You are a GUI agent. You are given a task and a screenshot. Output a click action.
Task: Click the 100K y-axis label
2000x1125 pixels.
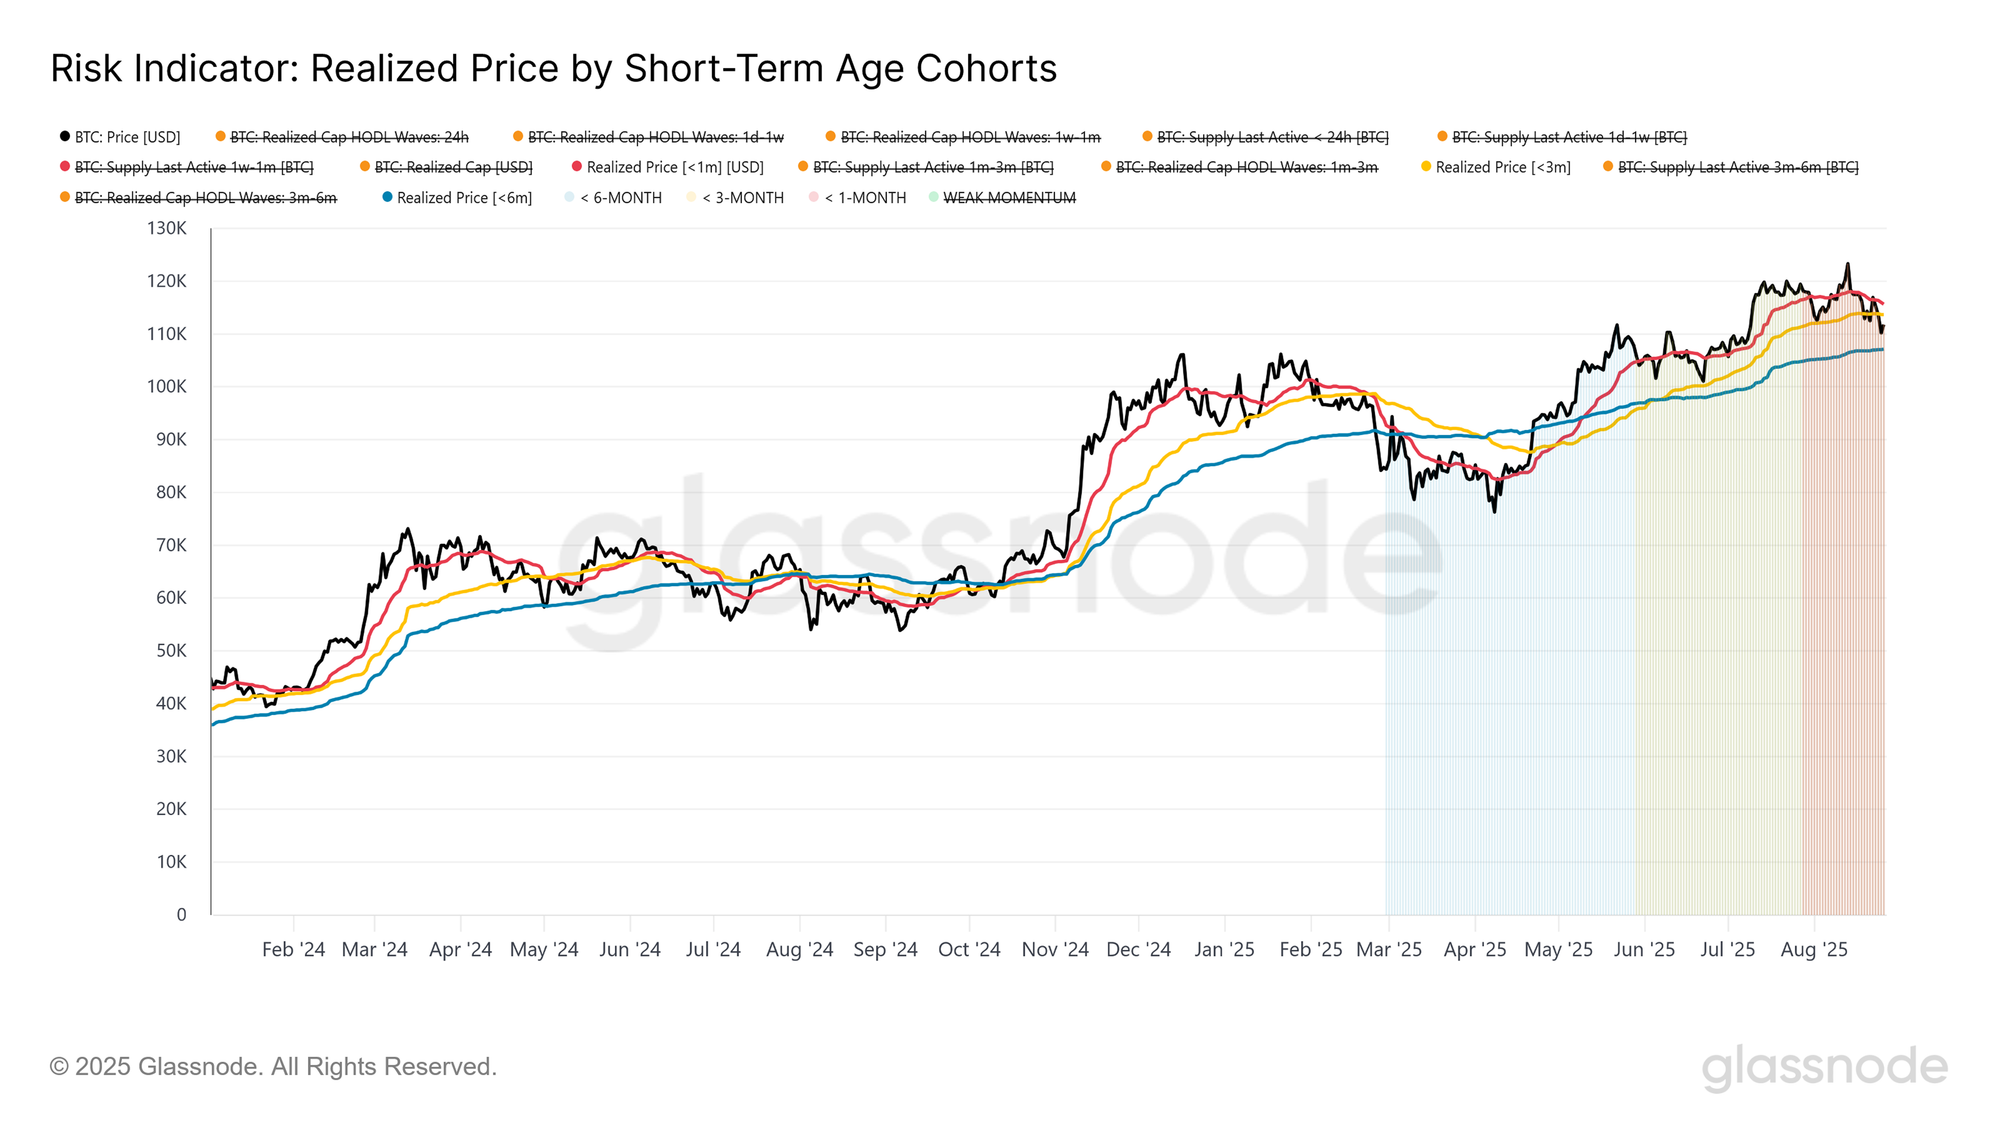[x=167, y=387]
